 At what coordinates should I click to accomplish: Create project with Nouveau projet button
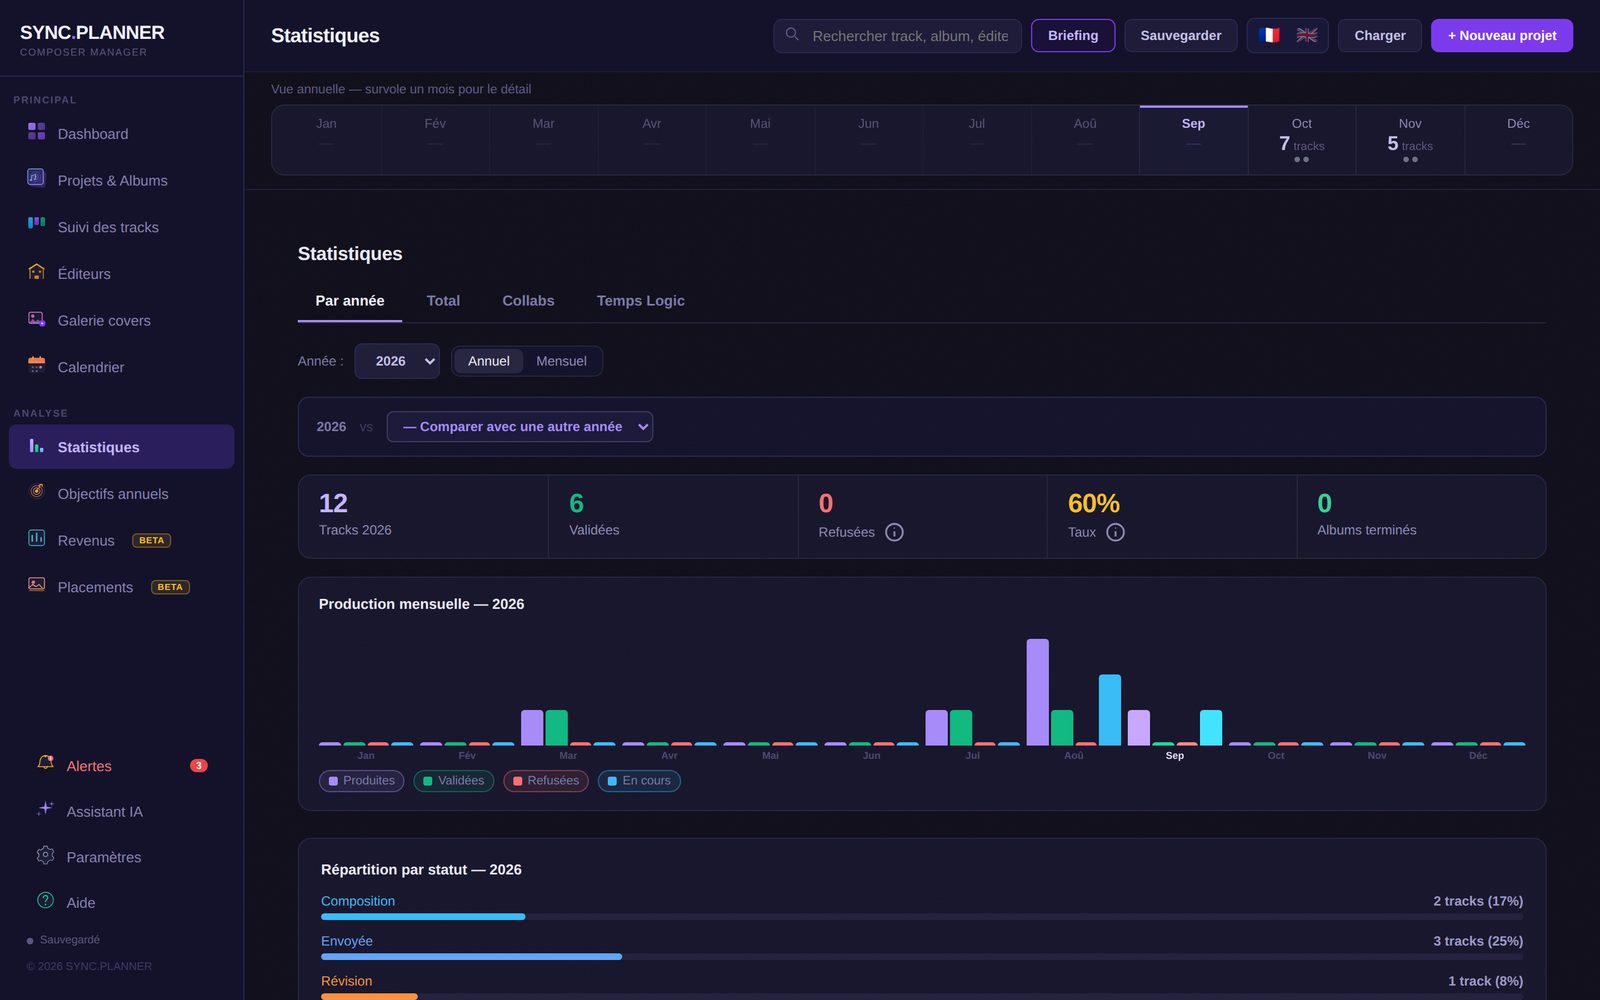[x=1502, y=35]
